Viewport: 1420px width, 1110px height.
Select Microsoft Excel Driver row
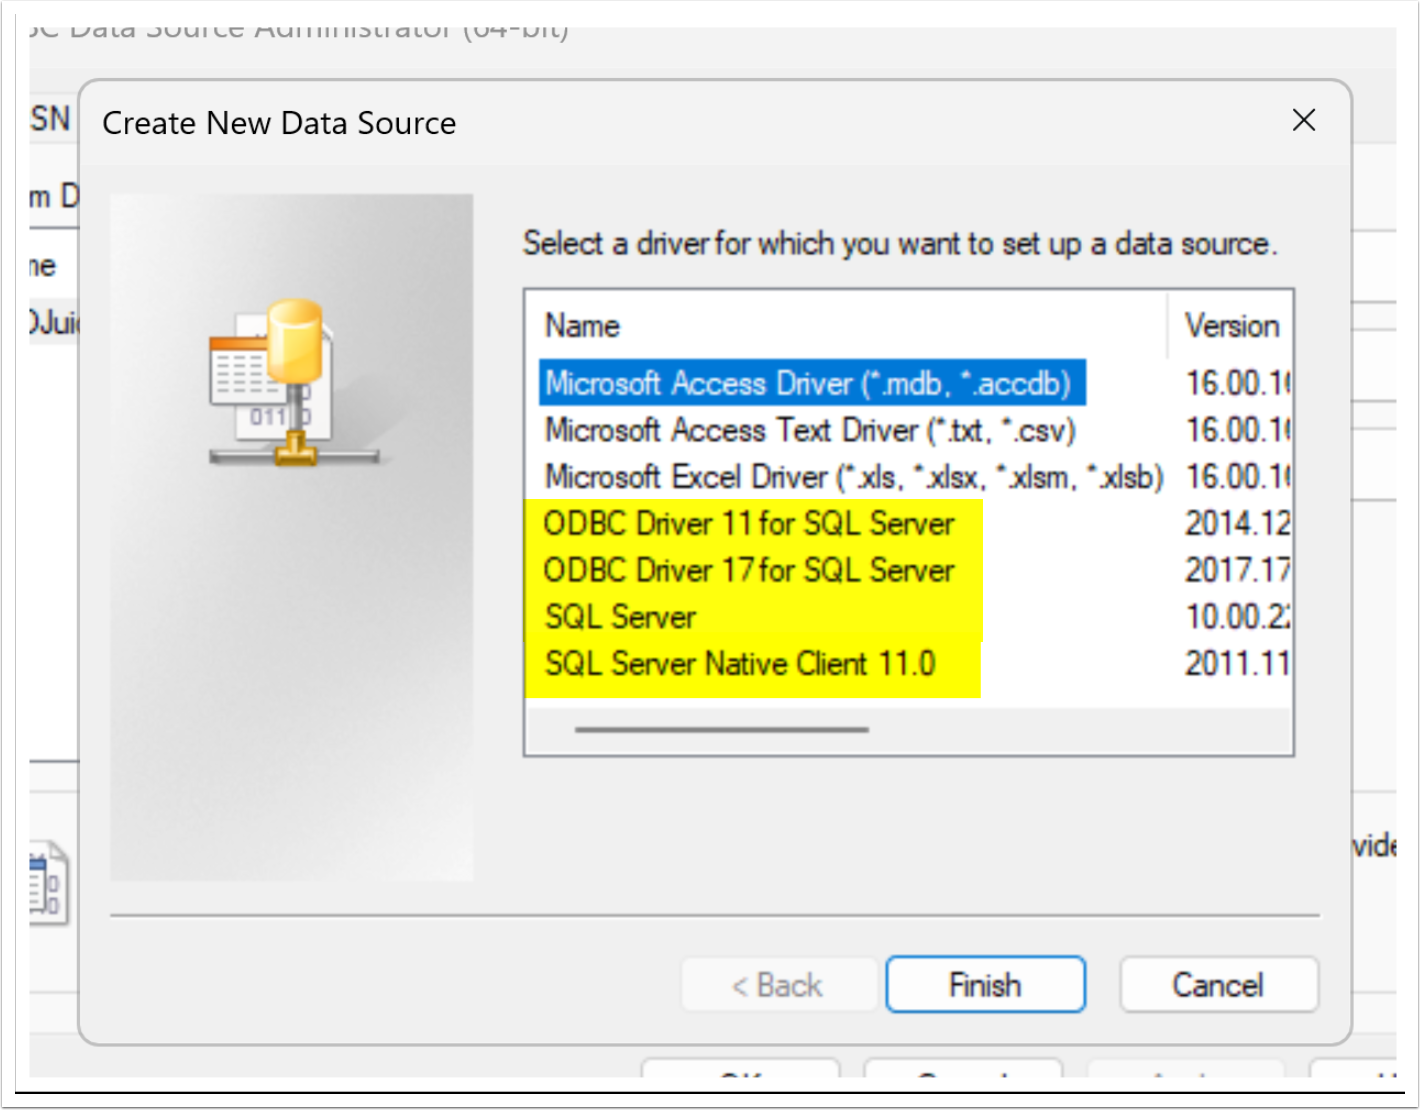click(853, 477)
